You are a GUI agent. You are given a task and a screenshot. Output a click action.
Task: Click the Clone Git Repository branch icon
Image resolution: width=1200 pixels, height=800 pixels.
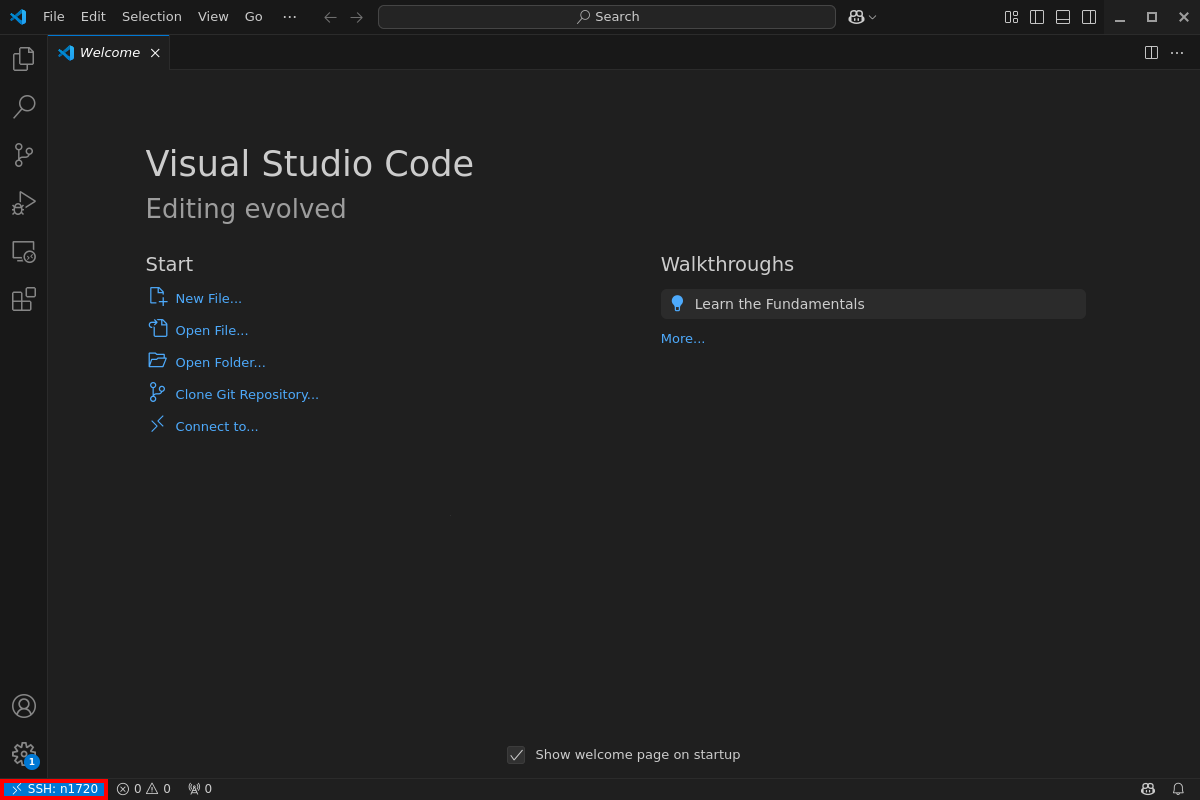coord(158,392)
